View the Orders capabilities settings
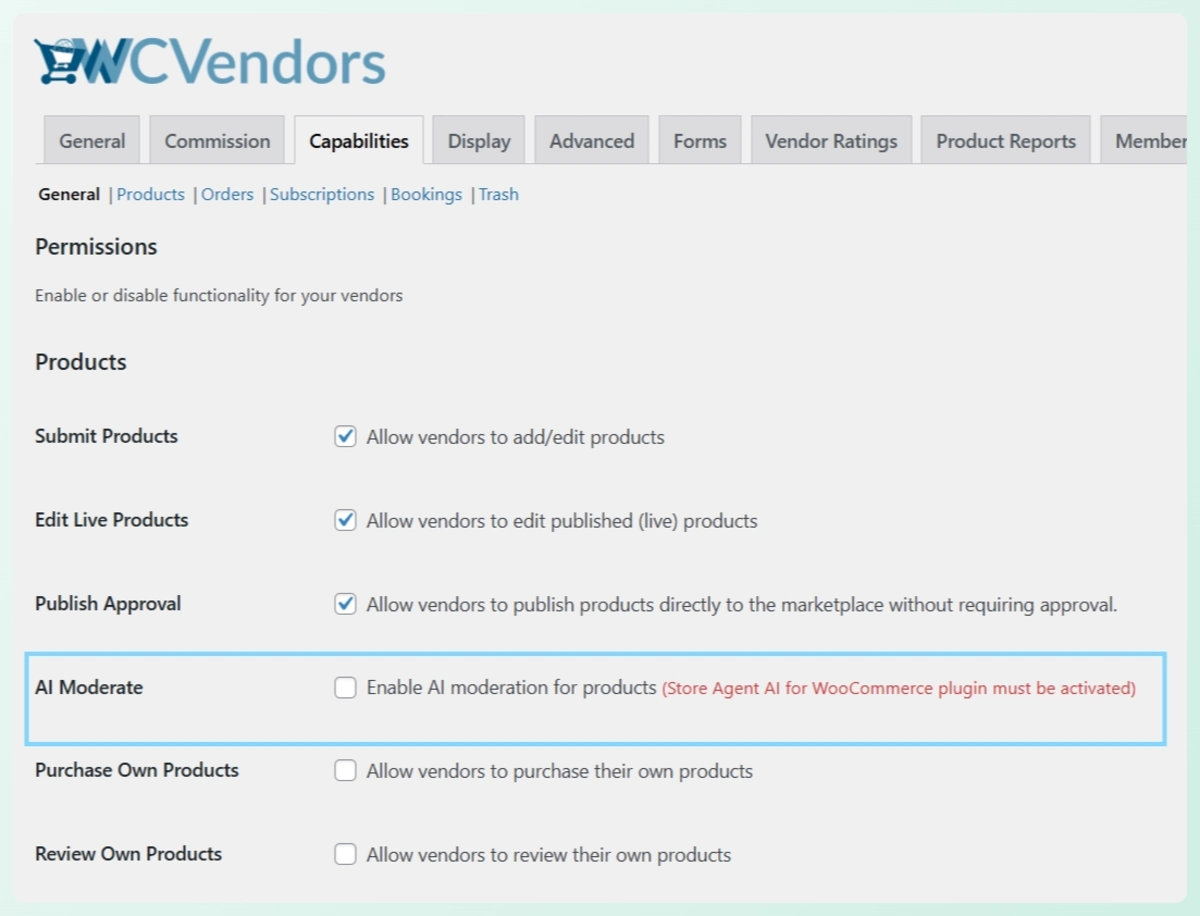This screenshot has width=1200, height=916. pyautogui.click(x=227, y=194)
